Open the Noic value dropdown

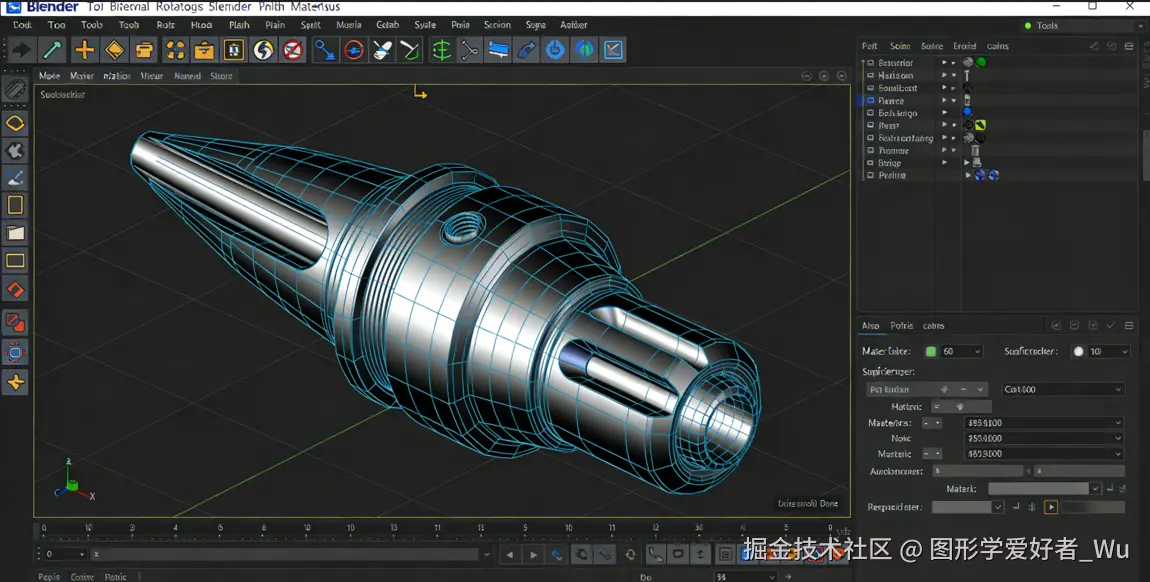pos(1044,438)
